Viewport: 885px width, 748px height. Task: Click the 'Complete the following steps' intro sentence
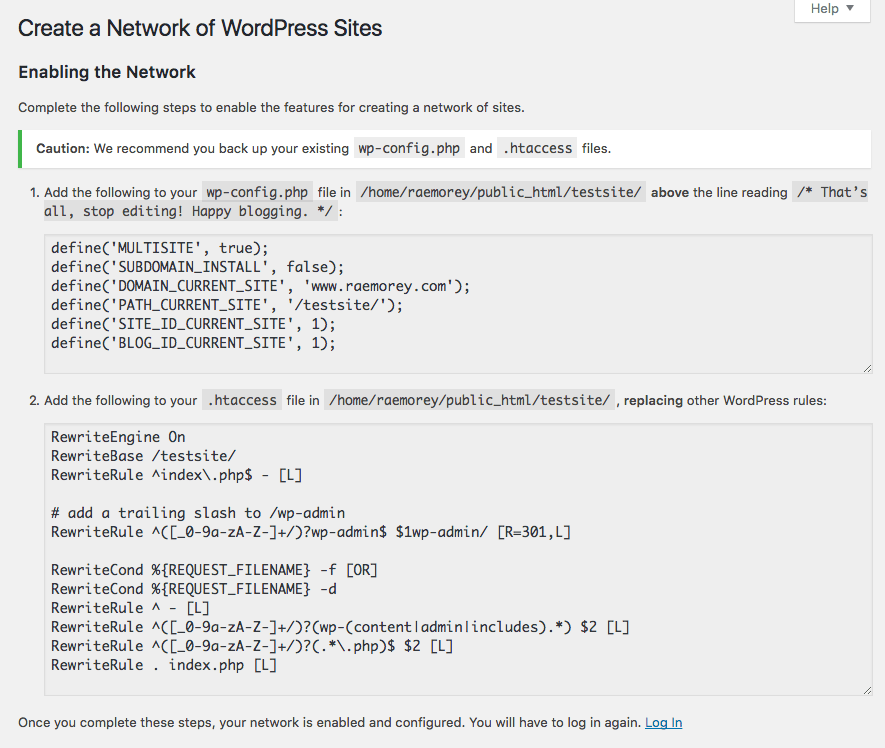point(271,107)
